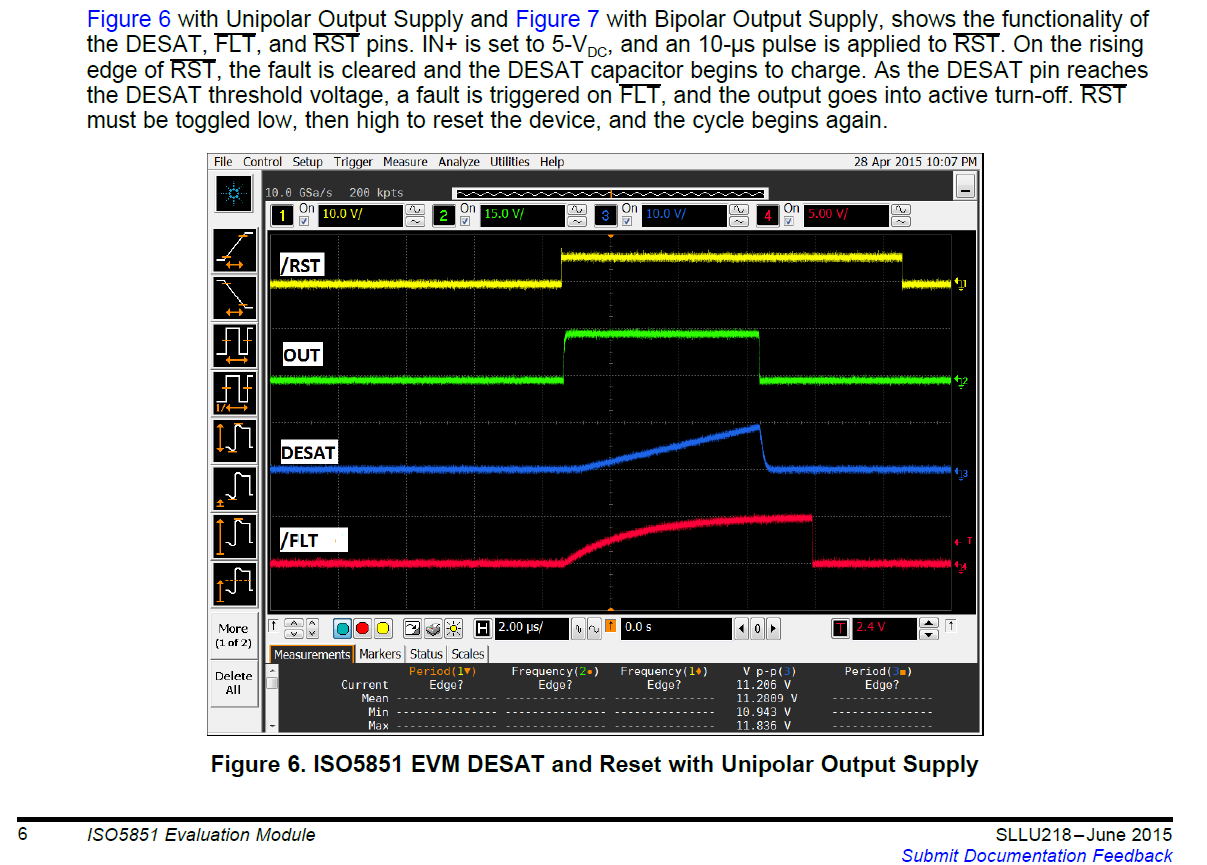This screenshot has width=1207, height=865.
Task: Click the T trigger setup button
Action: (x=840, y=628)
